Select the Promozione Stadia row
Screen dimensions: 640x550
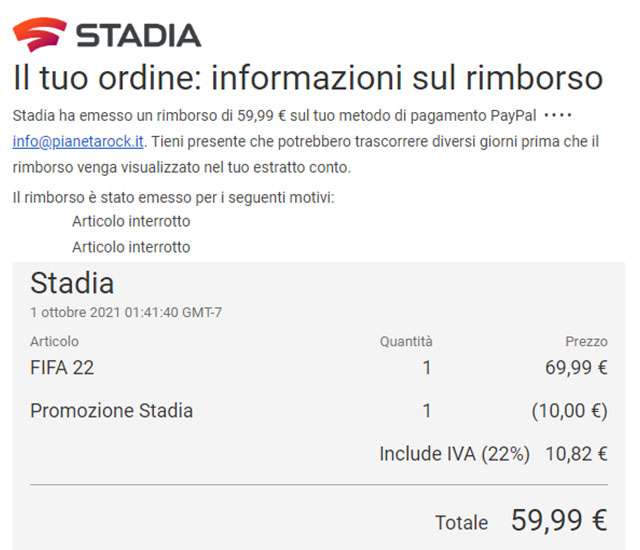(112, 411)
